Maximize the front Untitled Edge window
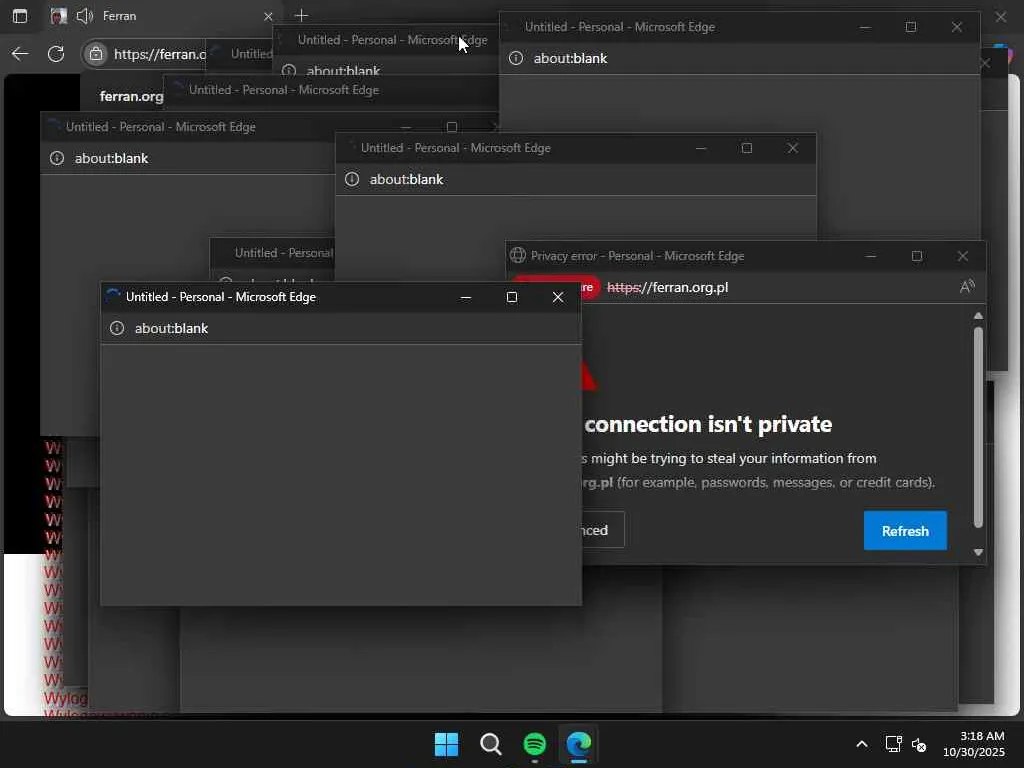 point(512,297)
